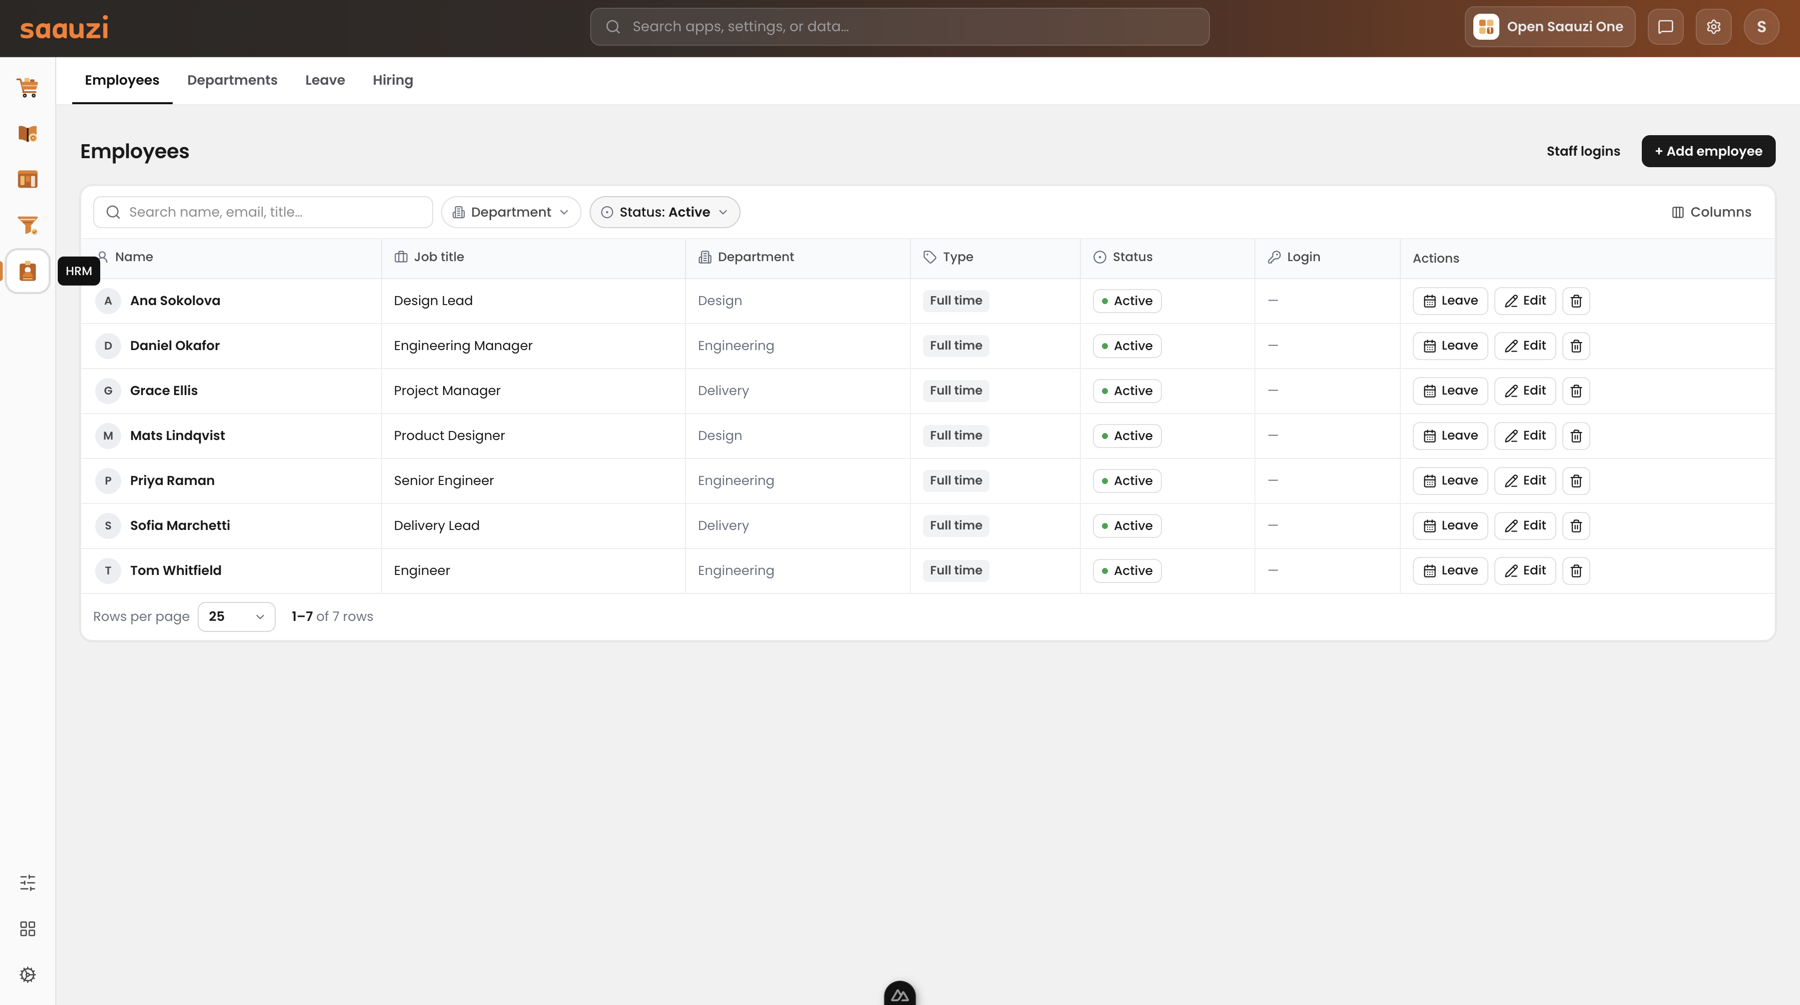
Task: Delete Priya Raman with trash icon
Action: point(1576,481)
